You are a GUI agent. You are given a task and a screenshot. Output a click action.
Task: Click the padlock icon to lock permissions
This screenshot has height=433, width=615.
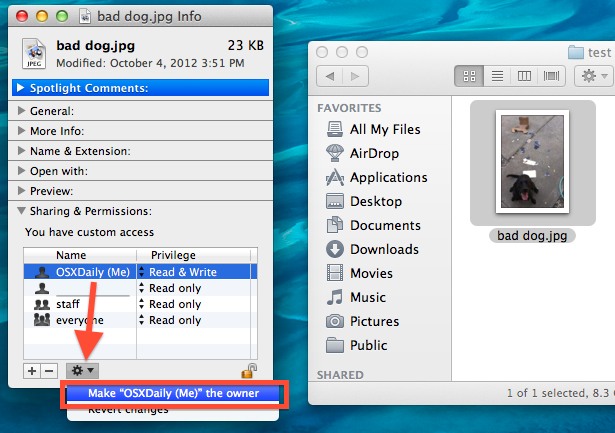(249, 371)
